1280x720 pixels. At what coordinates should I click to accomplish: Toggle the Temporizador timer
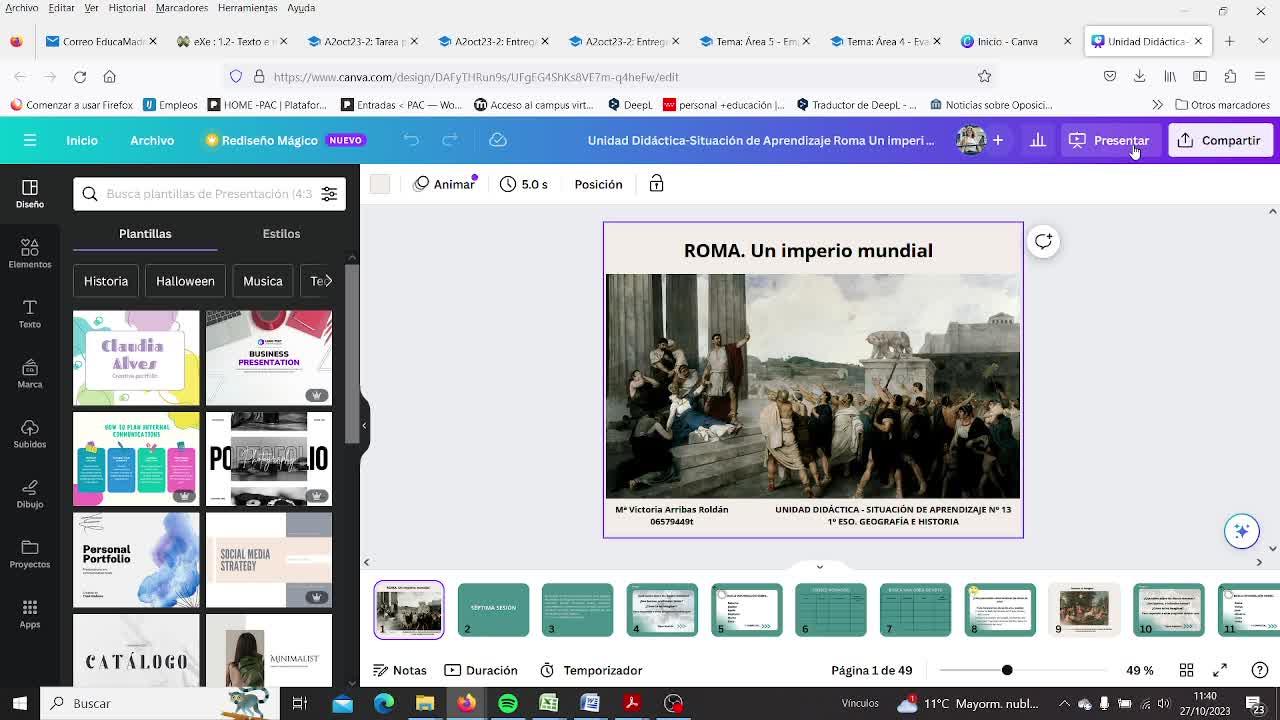click(591, 670)
